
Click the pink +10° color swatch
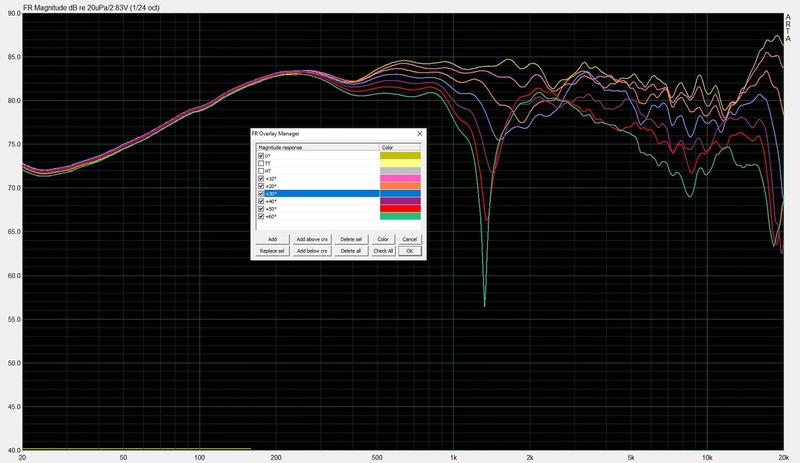click(400, 178)
